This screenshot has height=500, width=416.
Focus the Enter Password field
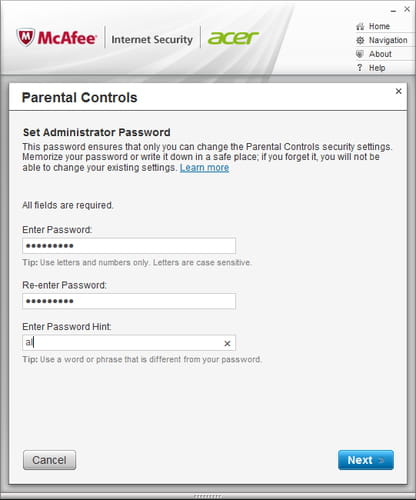(x=129, y=246)
